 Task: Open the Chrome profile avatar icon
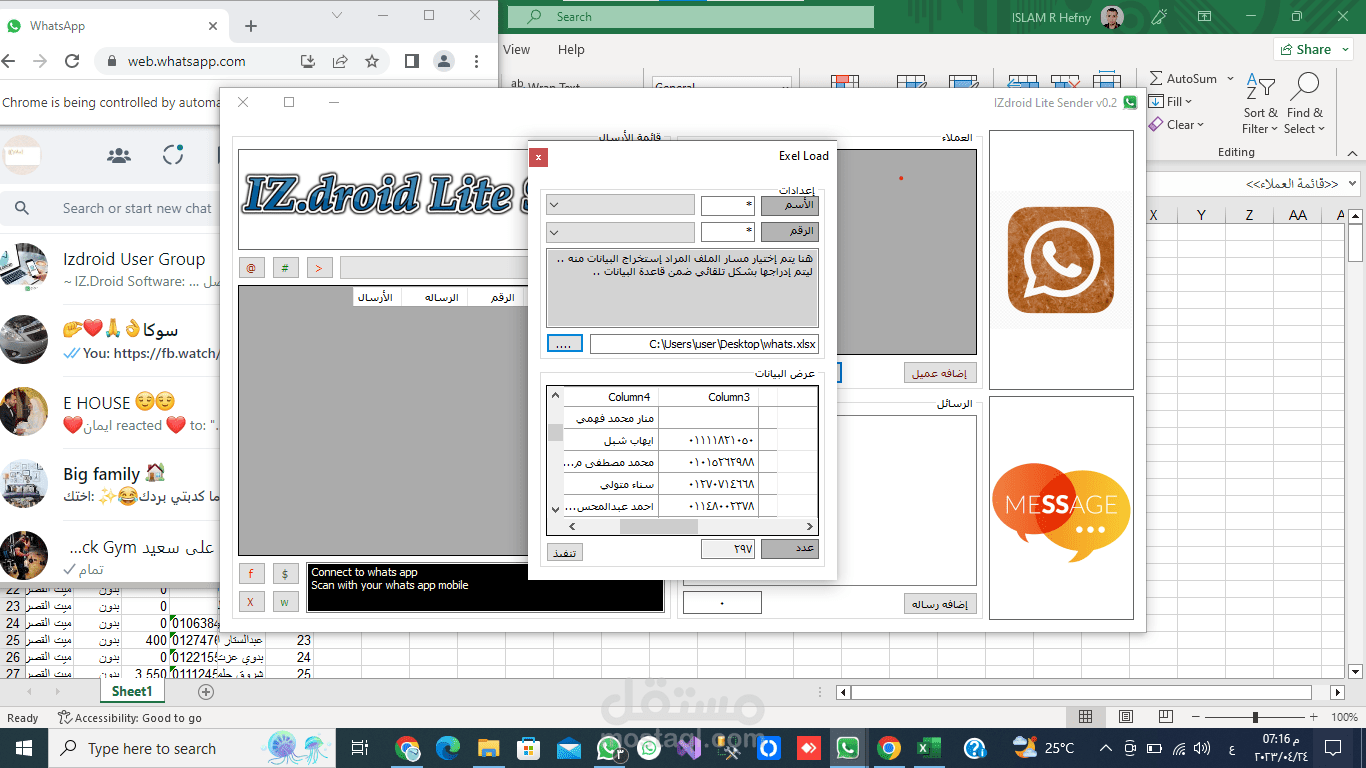[443, 61]
